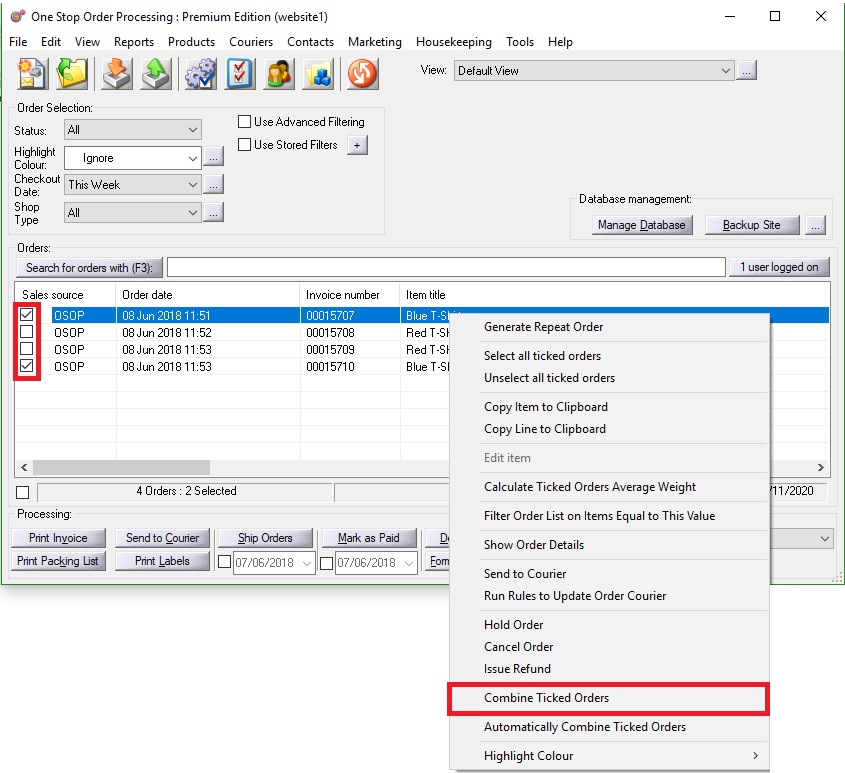Click the Backup Site button
Screen dimensions: 845x773
pyautogui.click(x=752, y=225)
